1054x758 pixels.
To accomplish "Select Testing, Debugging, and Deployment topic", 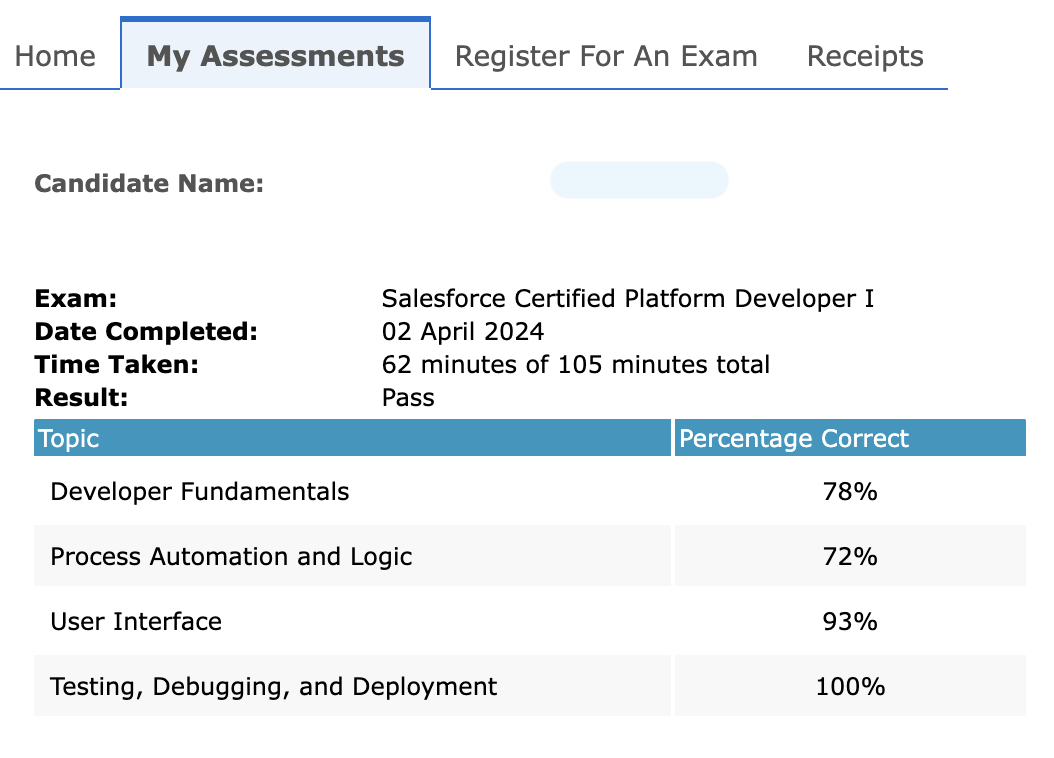I will tap(274, 687).
